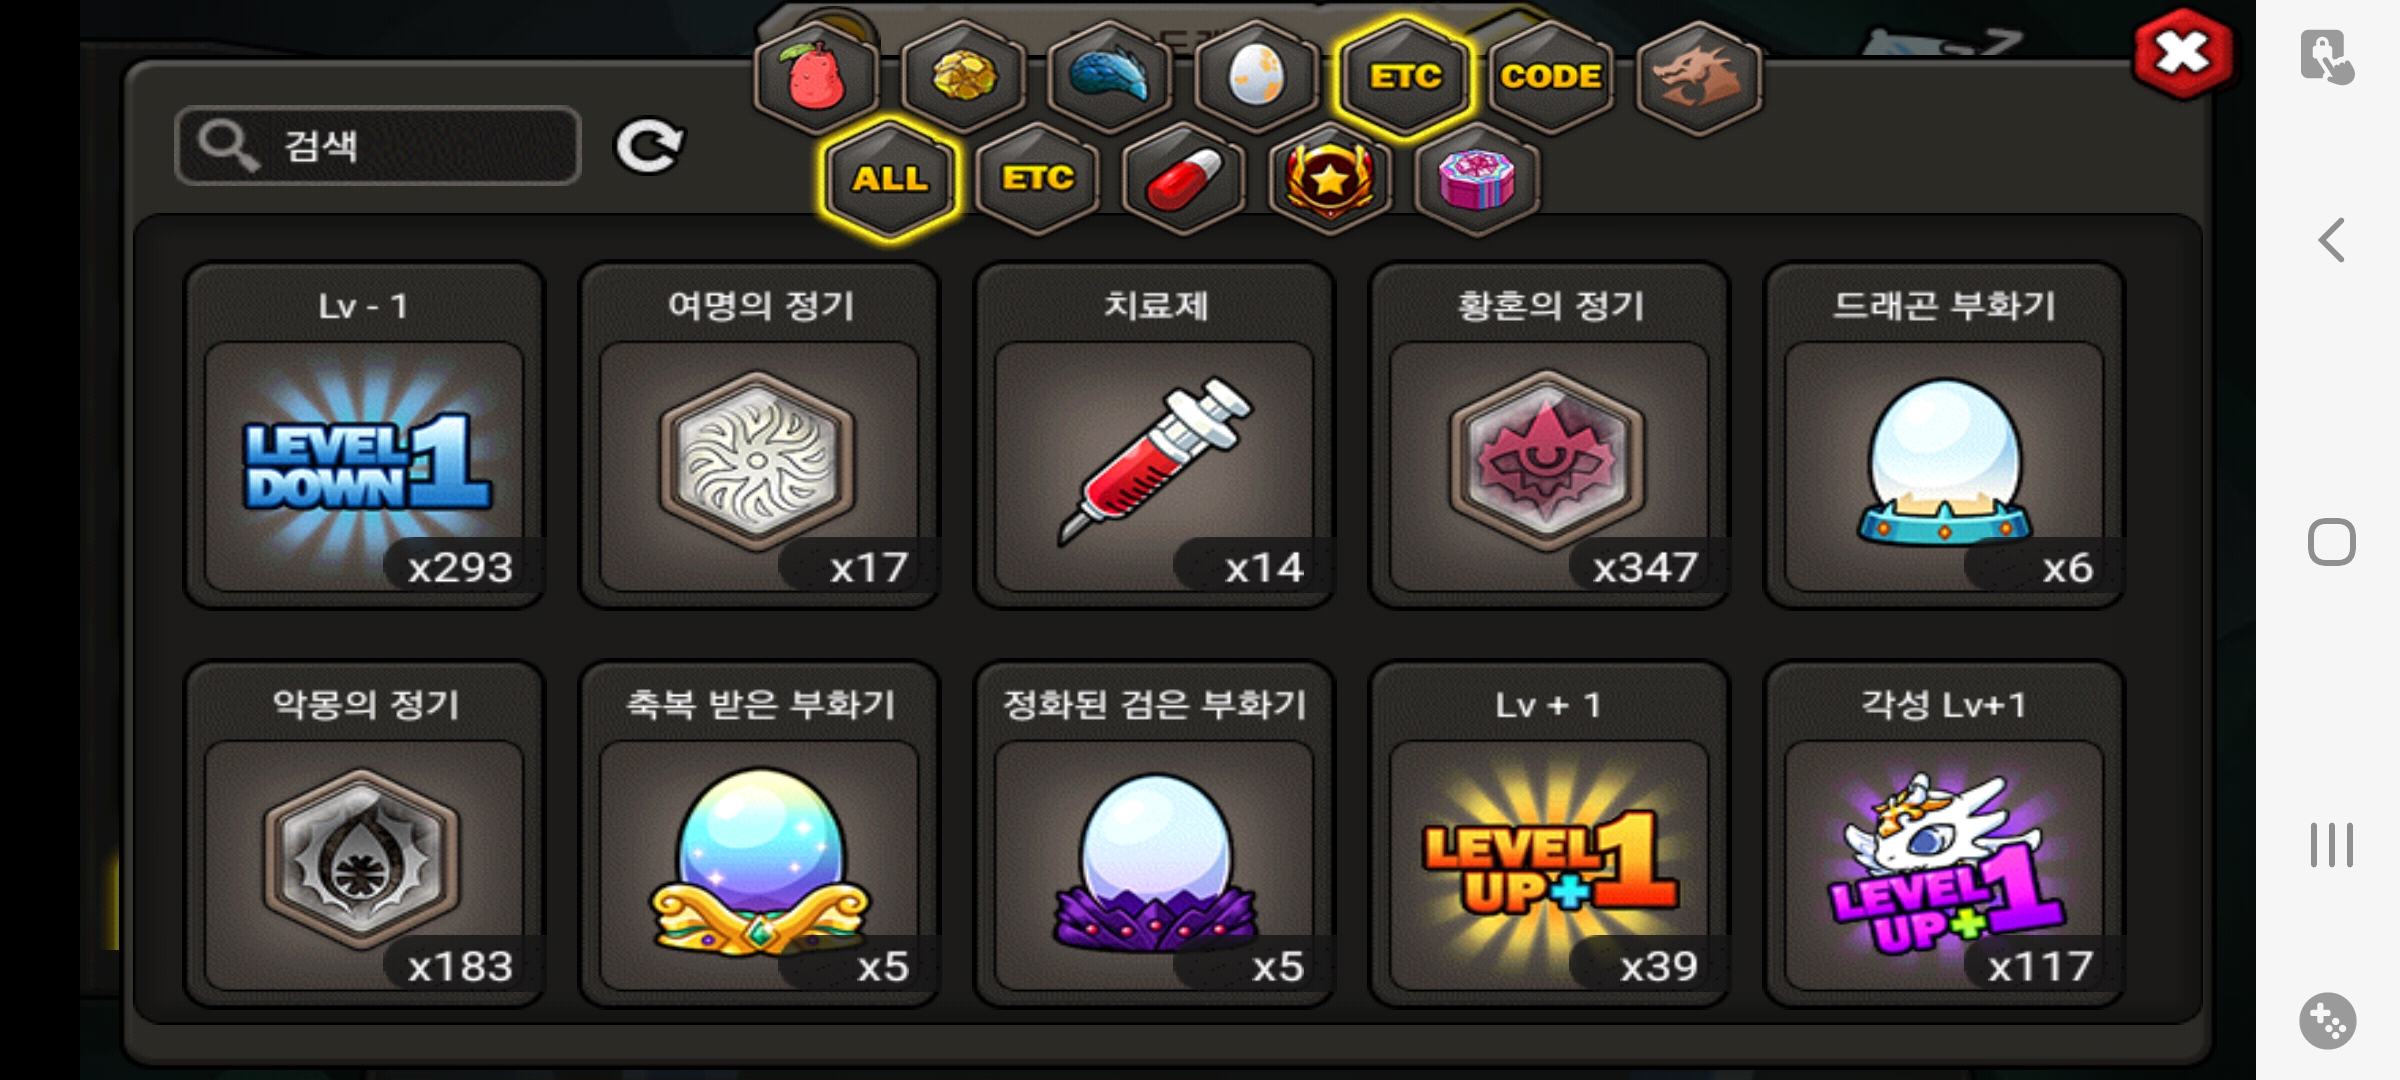Switch to the top ETC tab
The height and width of the screenshot is (1080, 2400).
(x=1405, y=77)
